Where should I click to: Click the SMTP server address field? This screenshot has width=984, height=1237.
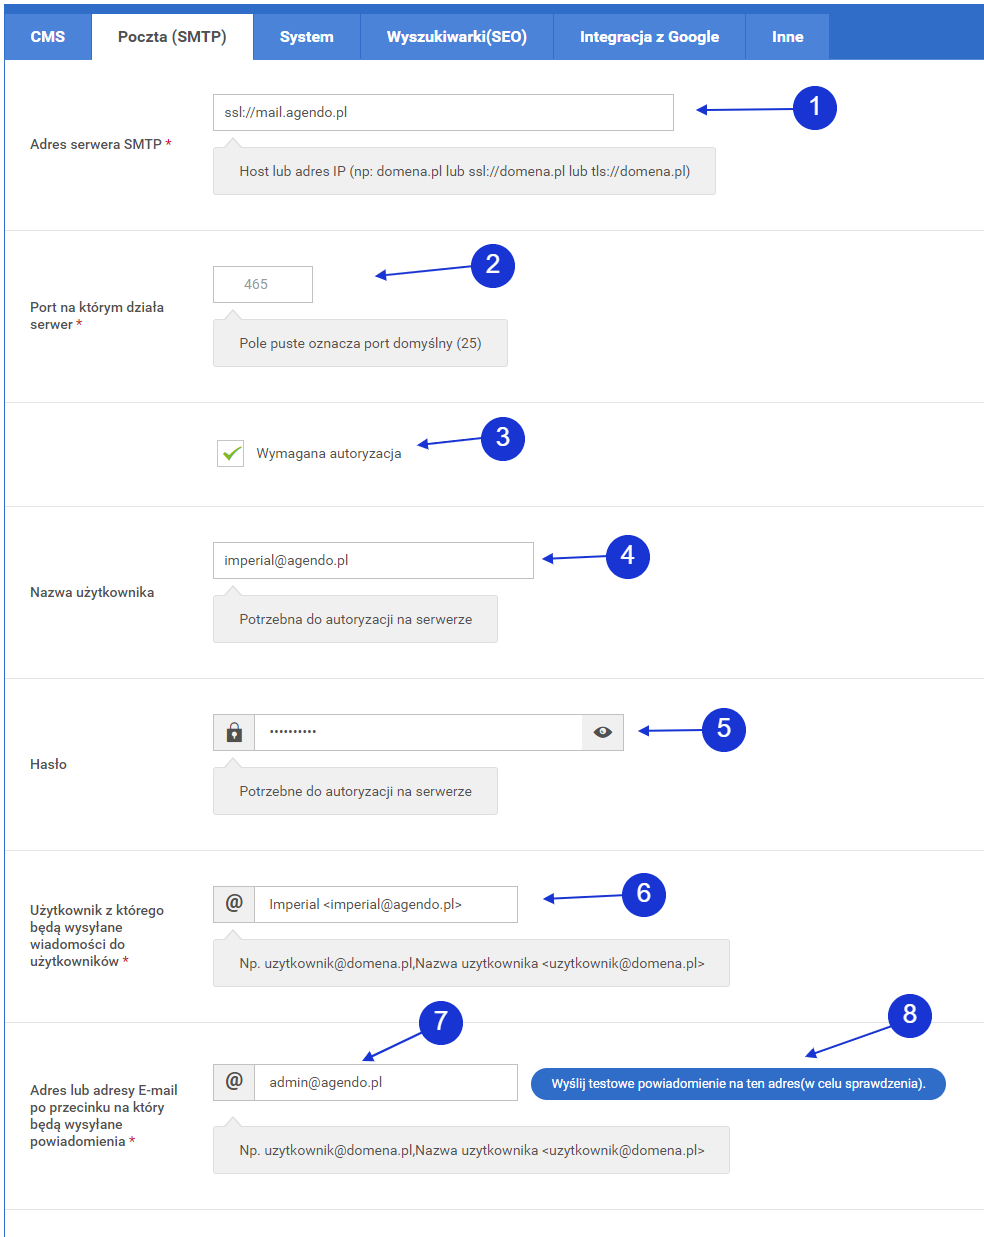(x=443, y=113)
